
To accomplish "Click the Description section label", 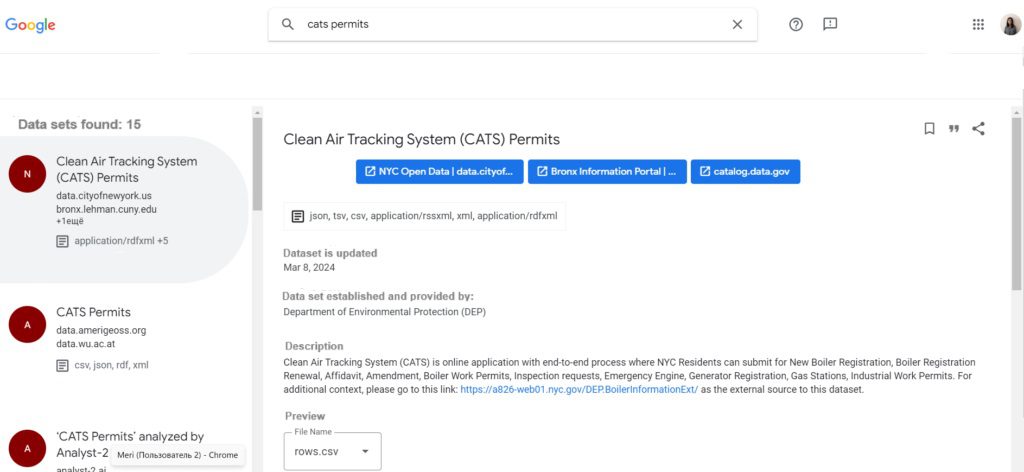I will (x=314, y=346).
